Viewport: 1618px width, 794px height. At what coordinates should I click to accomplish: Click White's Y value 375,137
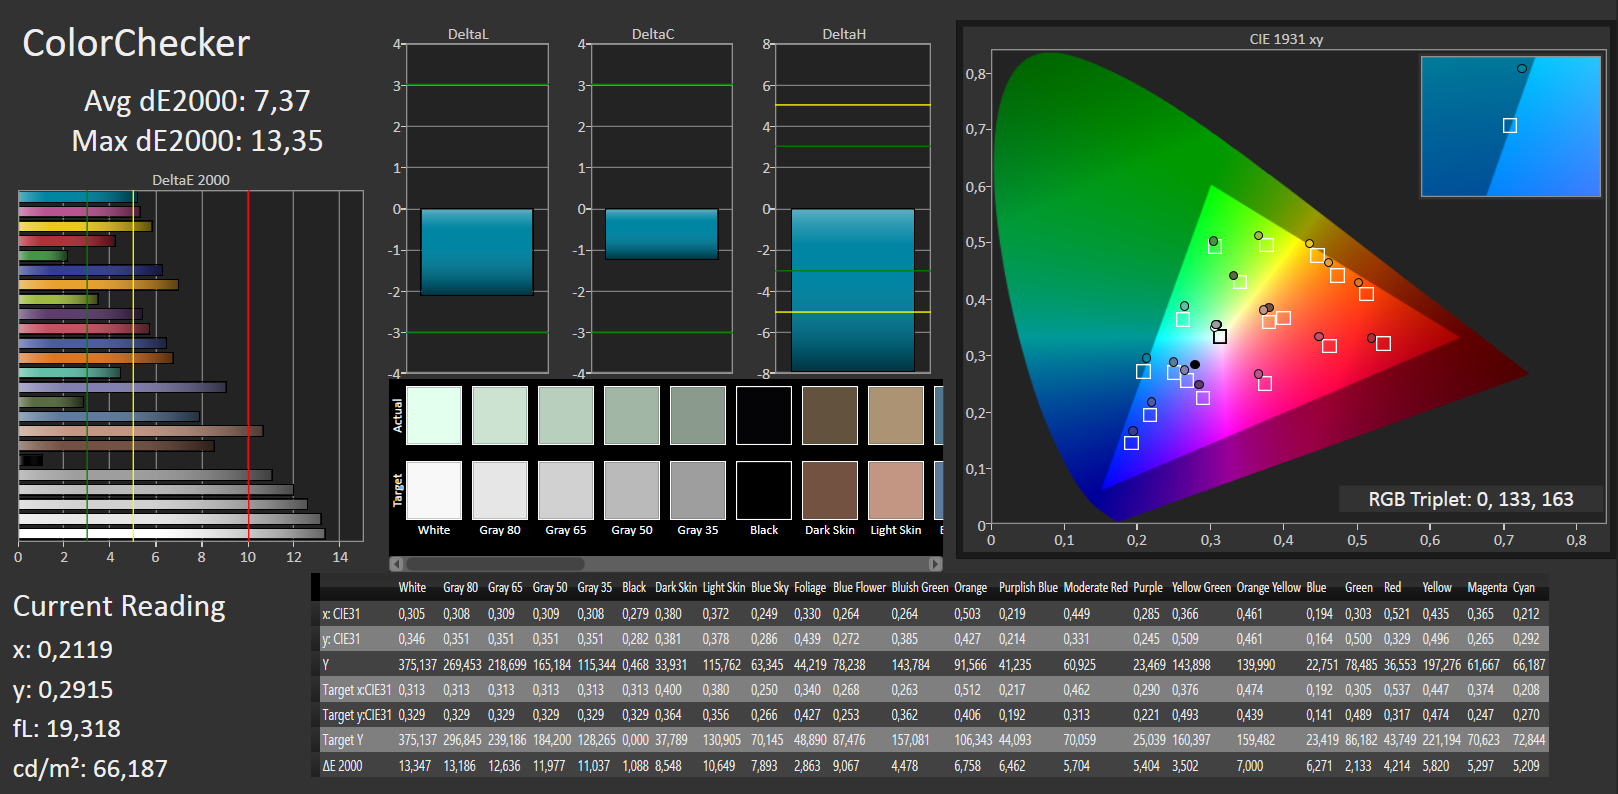[418, 665]
